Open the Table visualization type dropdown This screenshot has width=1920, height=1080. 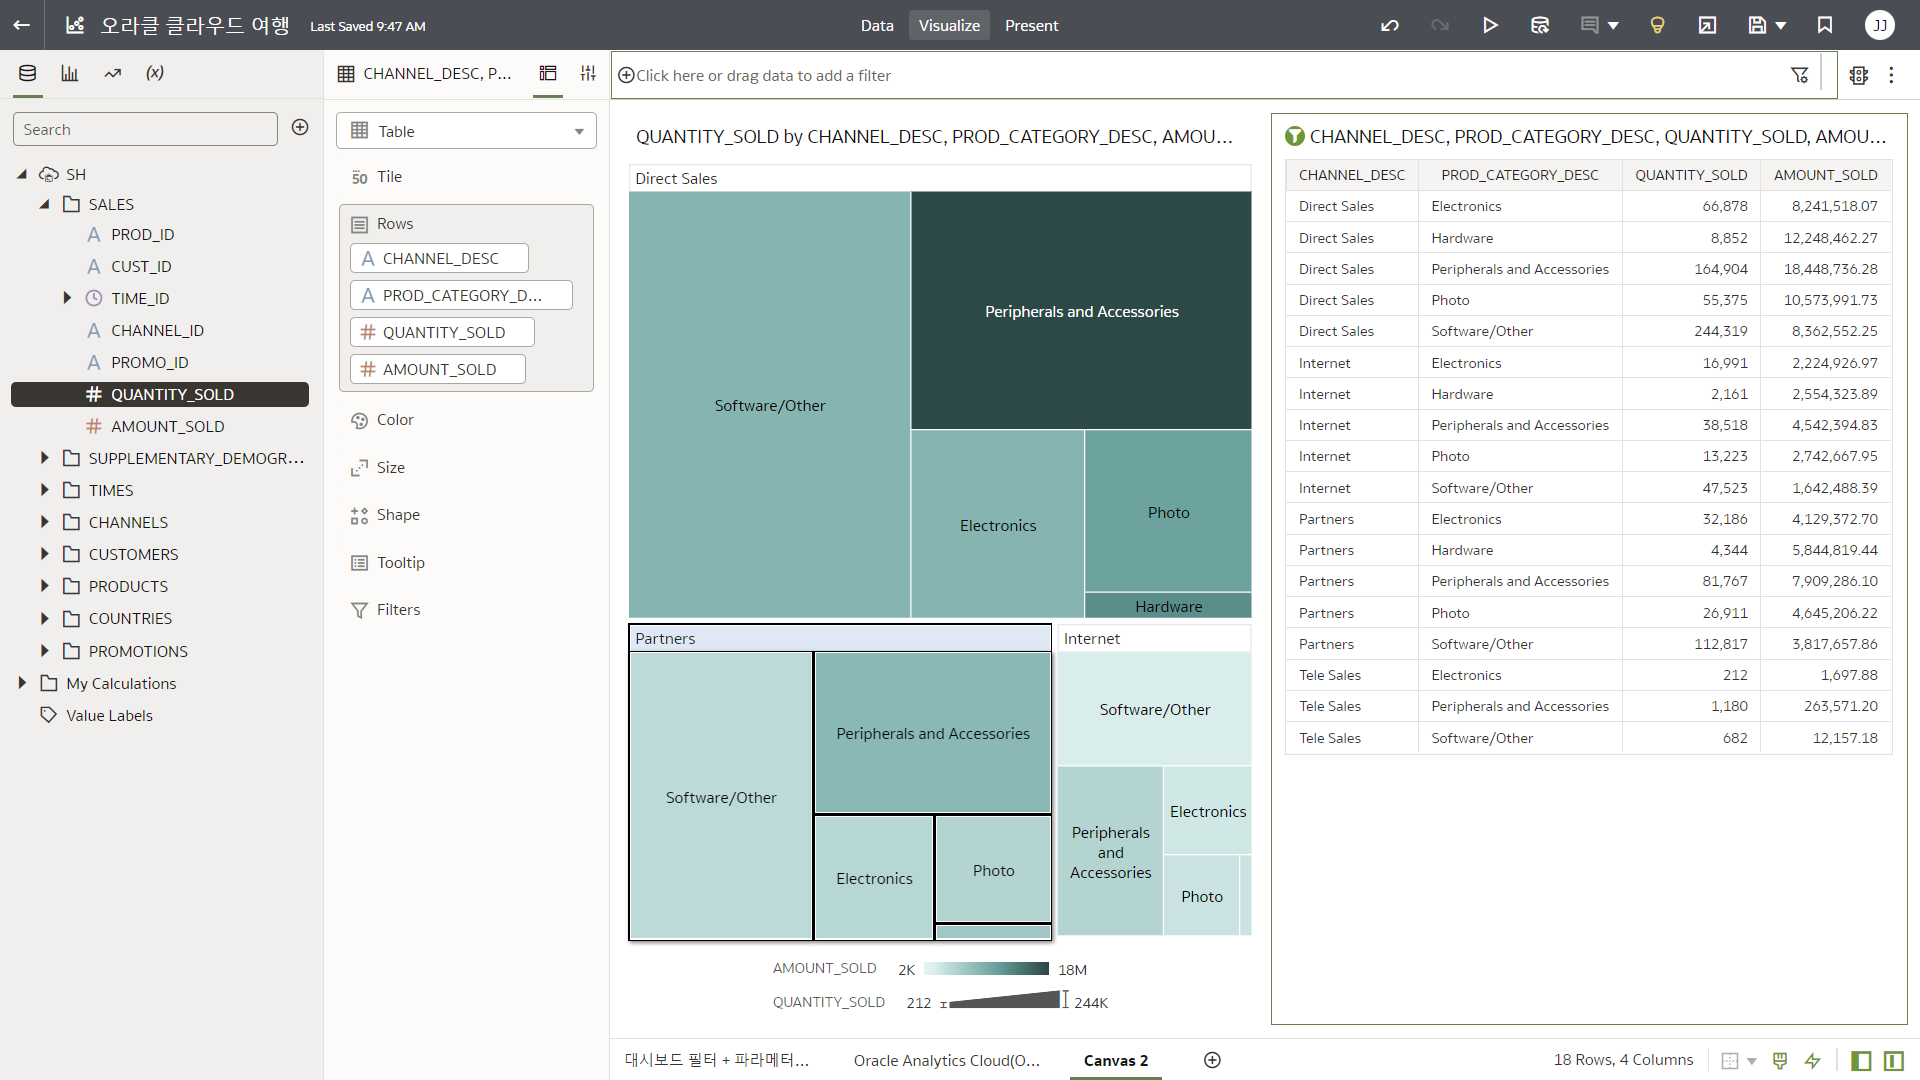(466, 131)
